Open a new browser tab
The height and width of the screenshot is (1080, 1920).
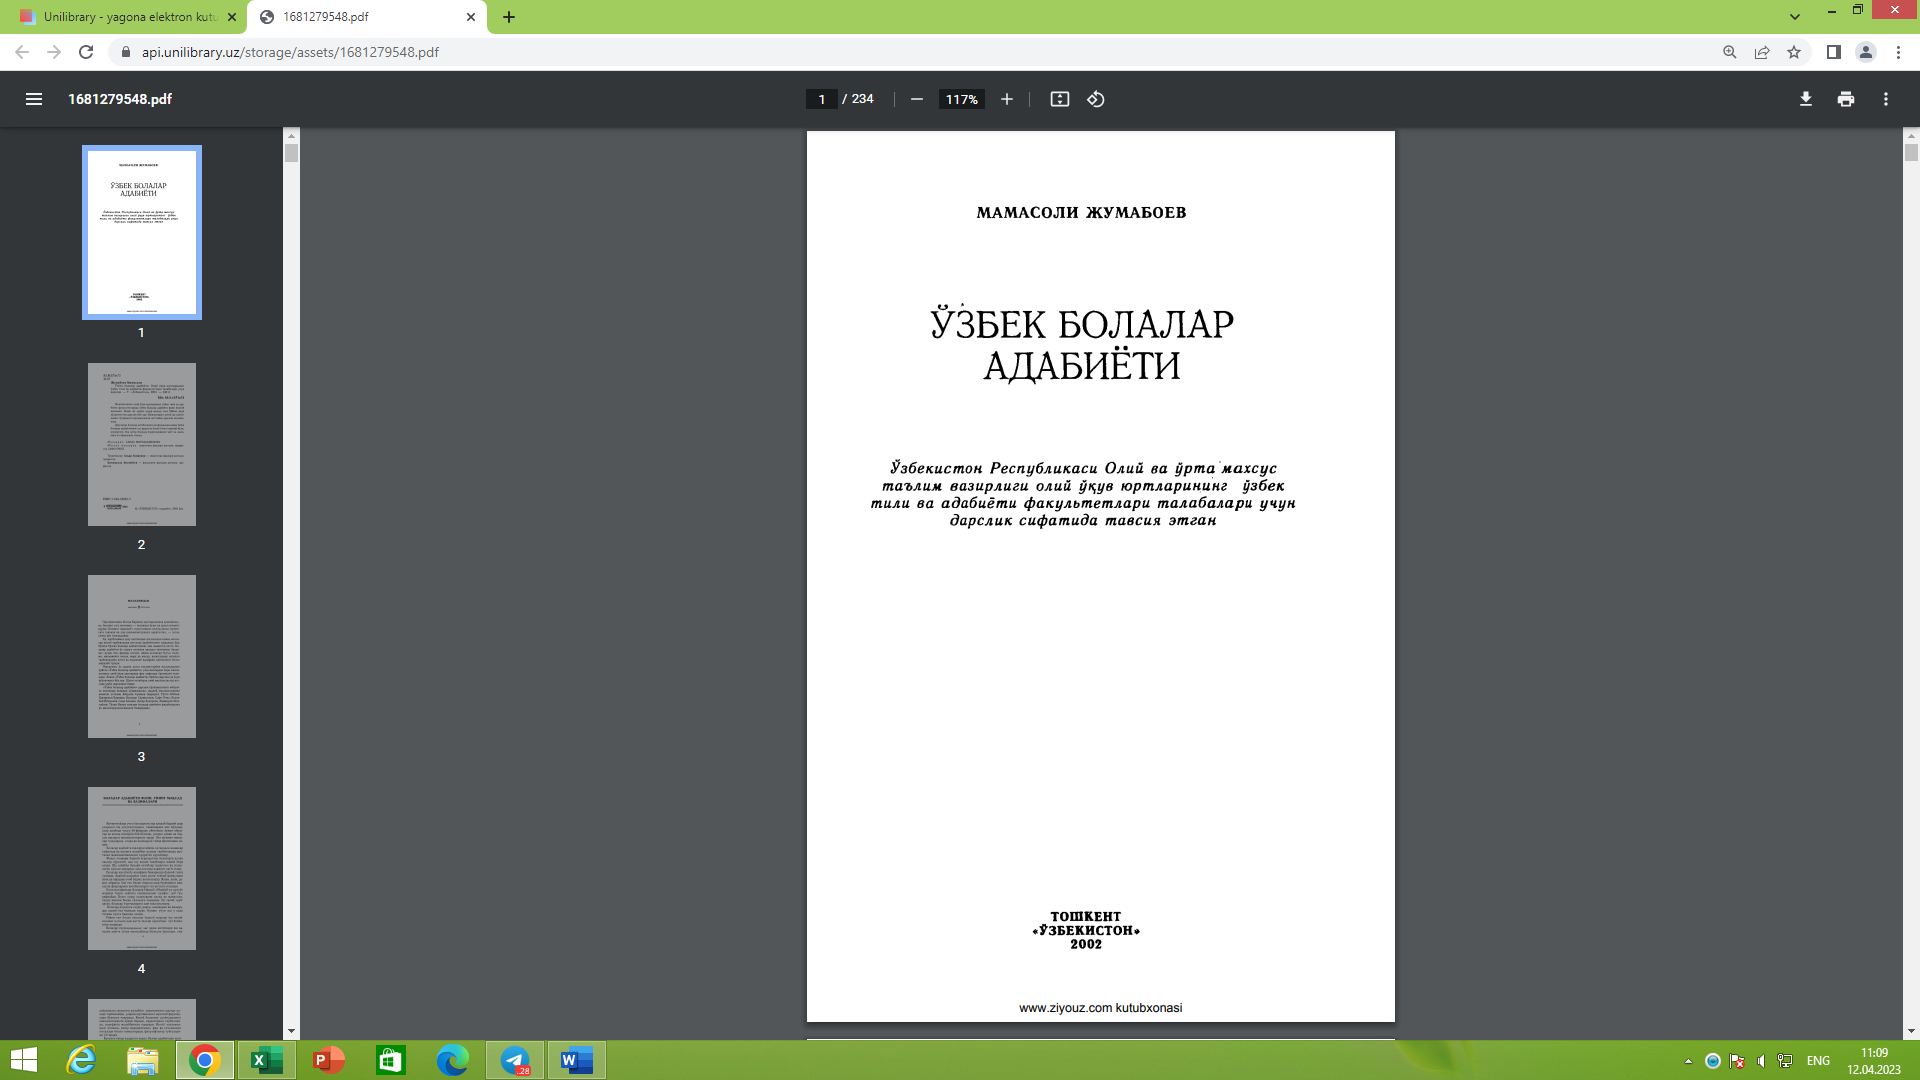[509, 17]
